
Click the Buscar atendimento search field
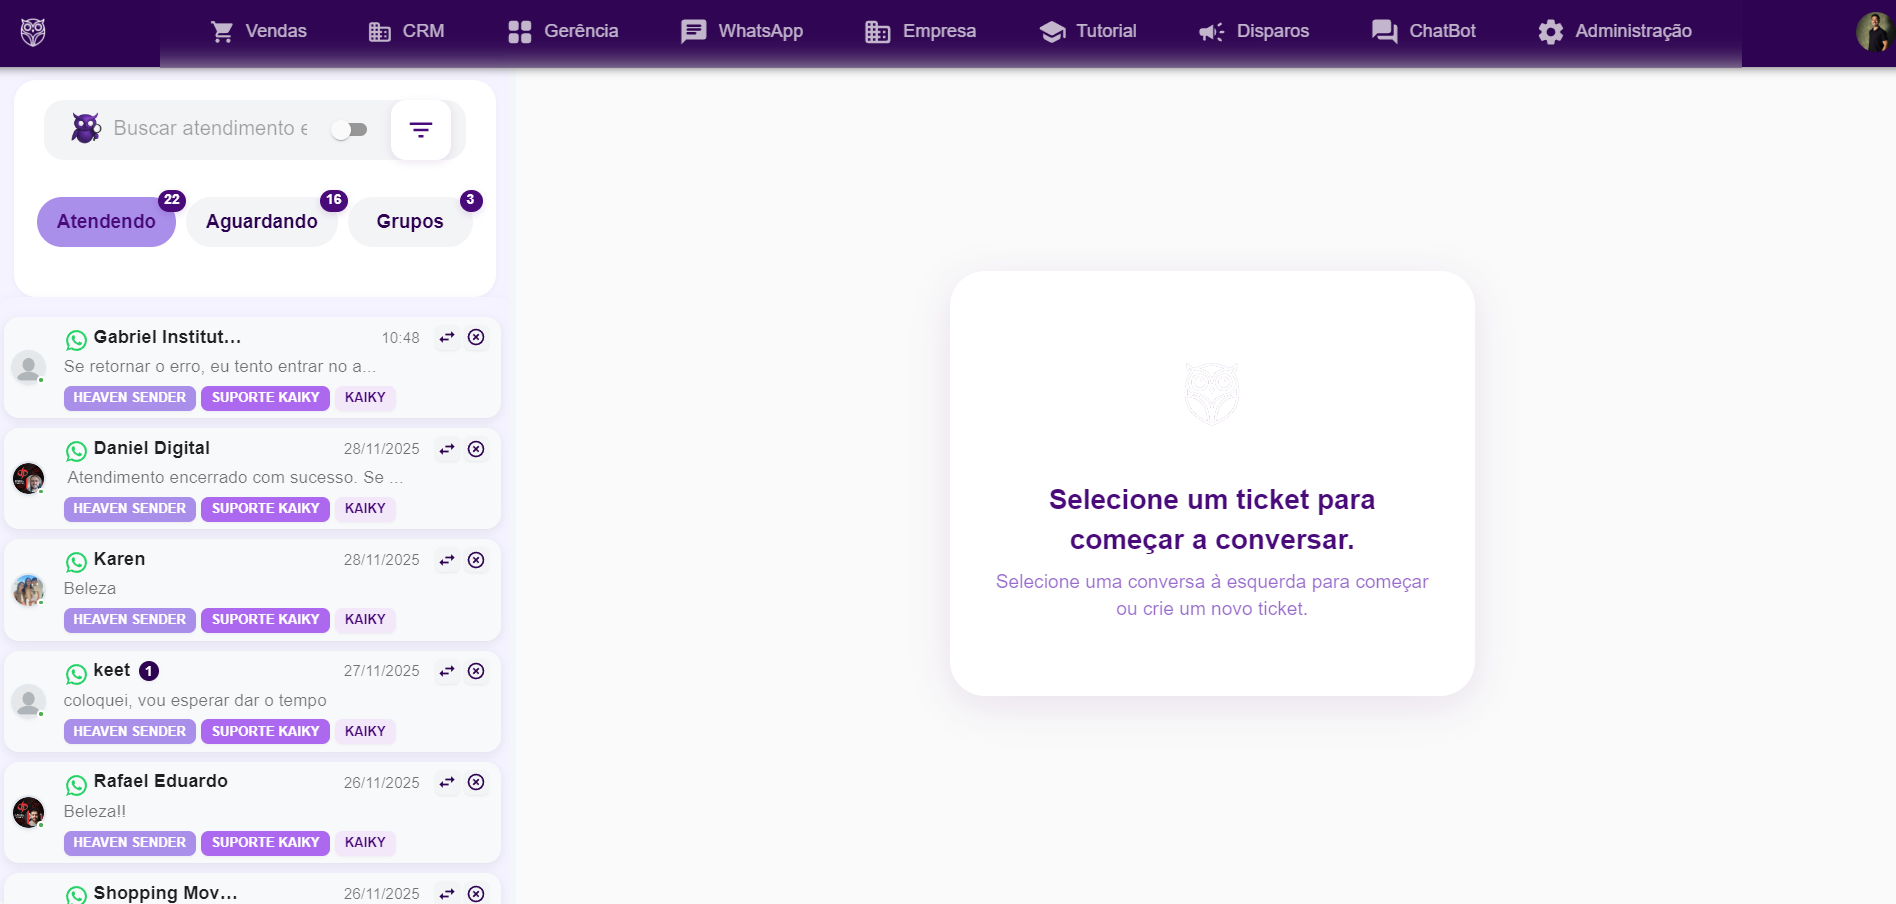pyautogui.click(x=211, y=129)
